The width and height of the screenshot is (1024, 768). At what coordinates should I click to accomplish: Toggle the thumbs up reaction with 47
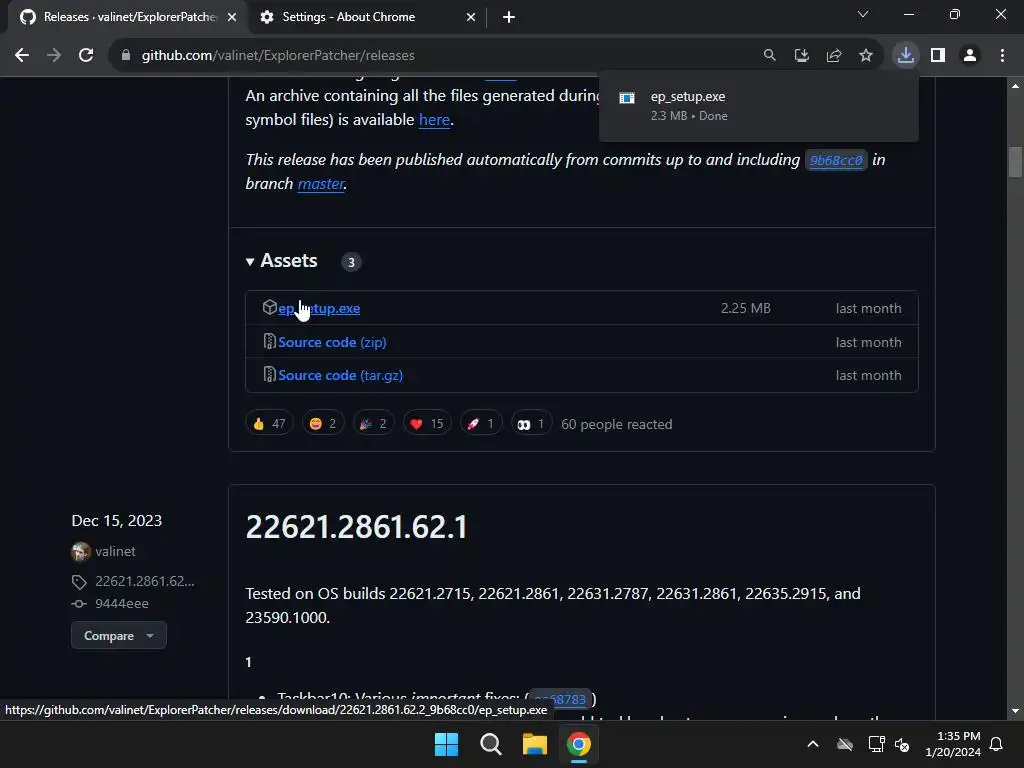pos(269,424)
